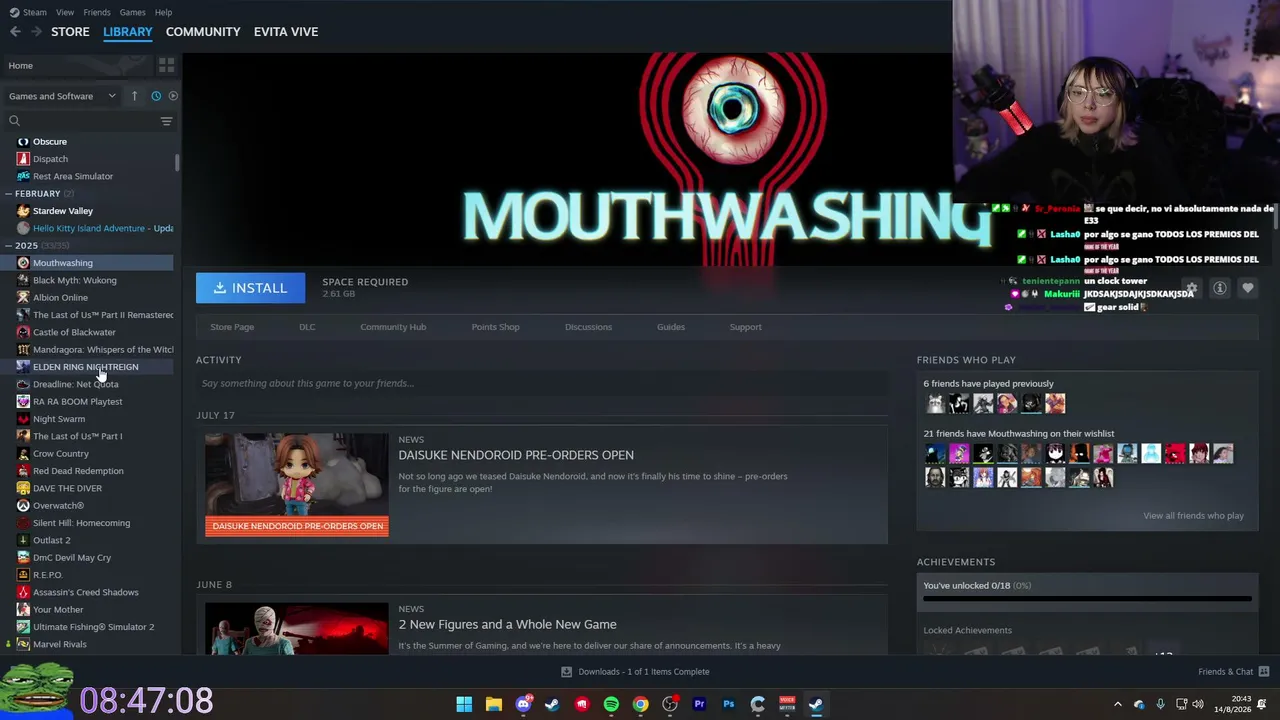The height and width of the screenshot is (720, 1280).
Task: Go back with the navigation back arrow
Action: tap(15, 32)
